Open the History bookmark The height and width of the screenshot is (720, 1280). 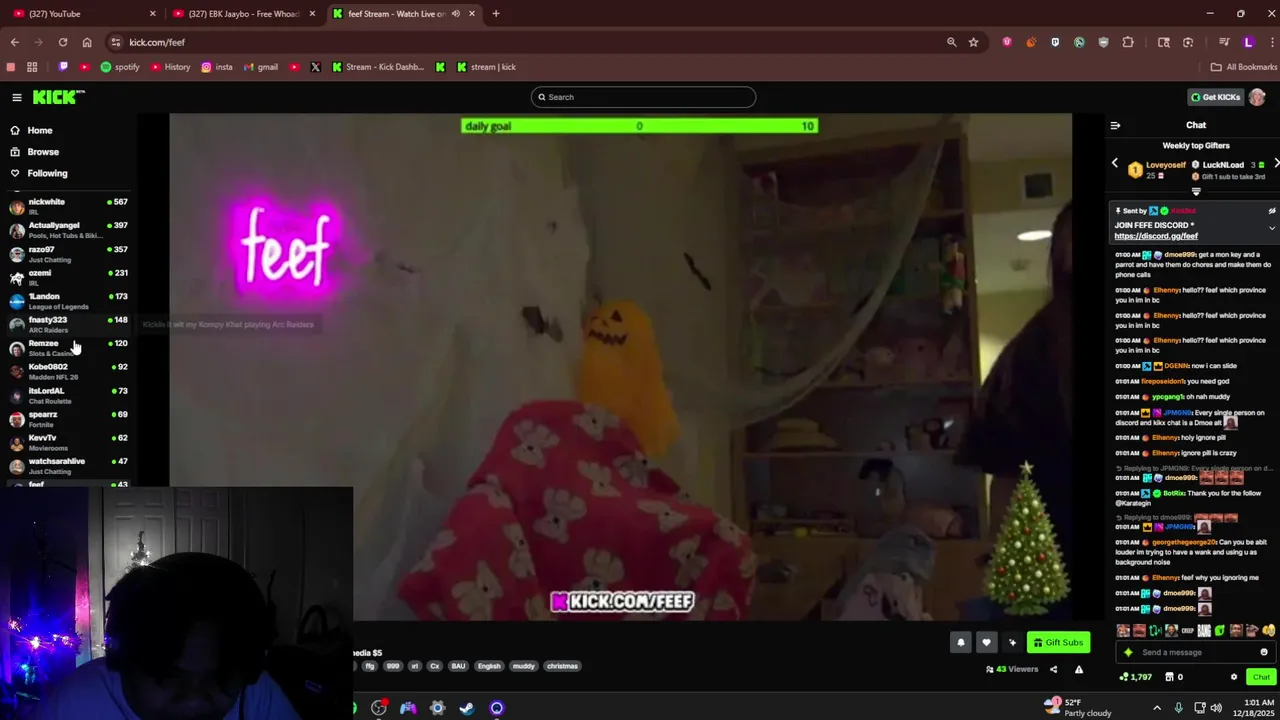point(170,67)
